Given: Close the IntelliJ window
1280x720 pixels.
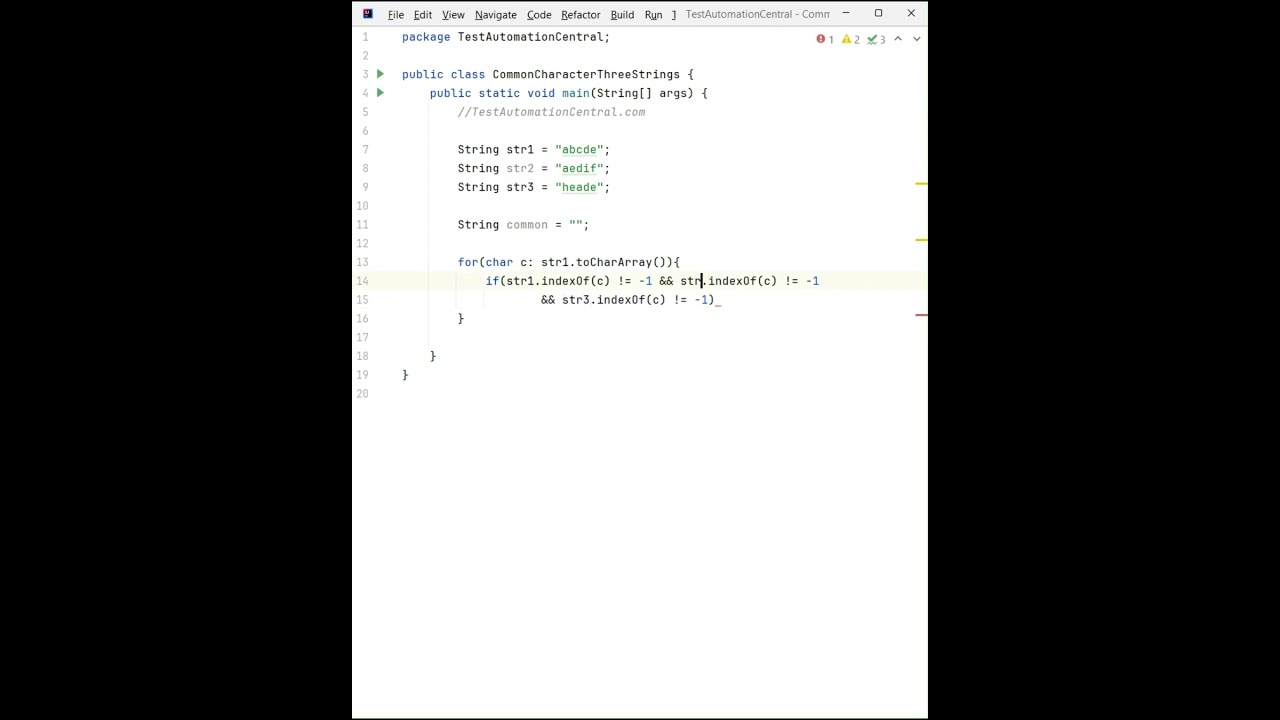Looking at the screenshot, I should point(911,14).
